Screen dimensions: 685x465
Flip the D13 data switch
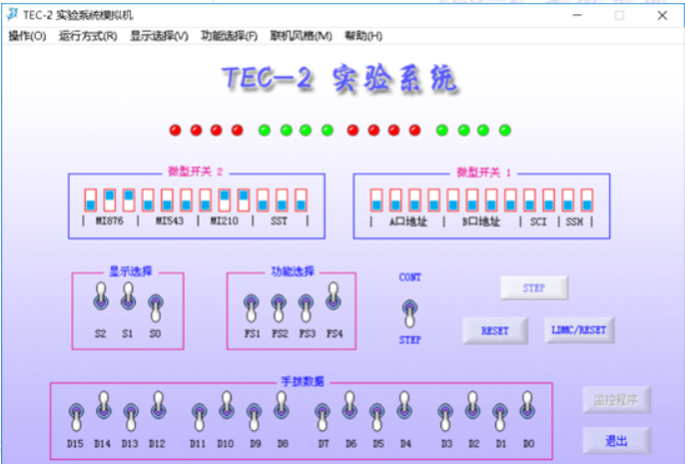click(131, 417)
